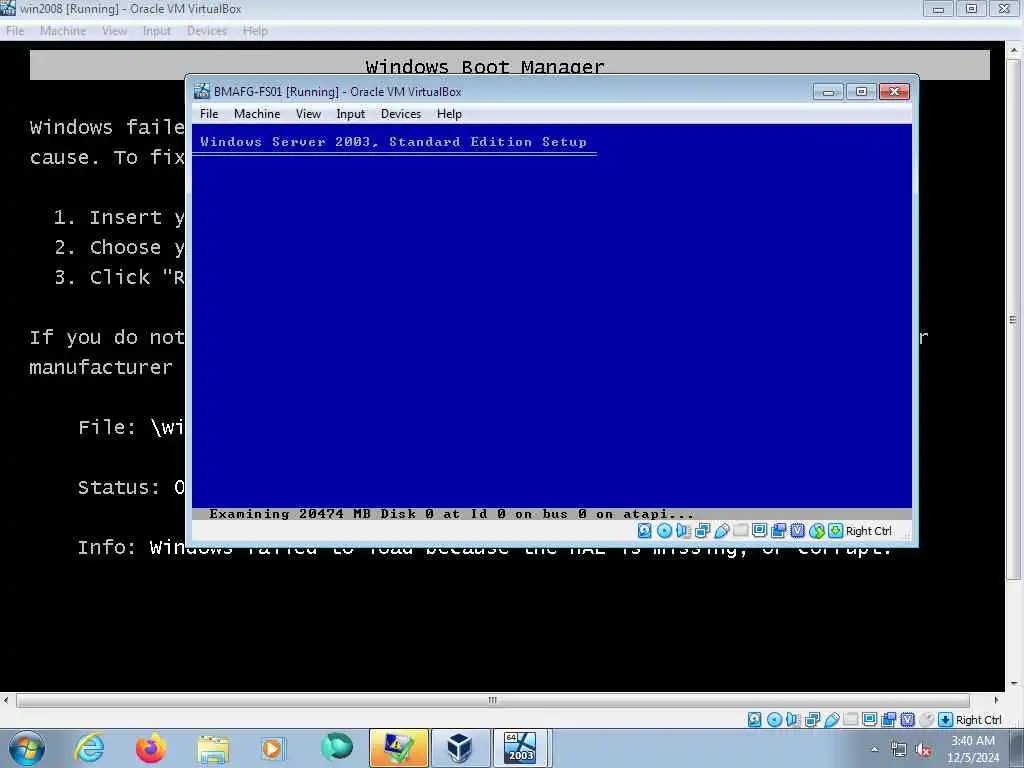This screenshot has height=768, width=1024.
Task: Click CPU virtualization icon in win2008 status bar
Action: tap(907, 720)
